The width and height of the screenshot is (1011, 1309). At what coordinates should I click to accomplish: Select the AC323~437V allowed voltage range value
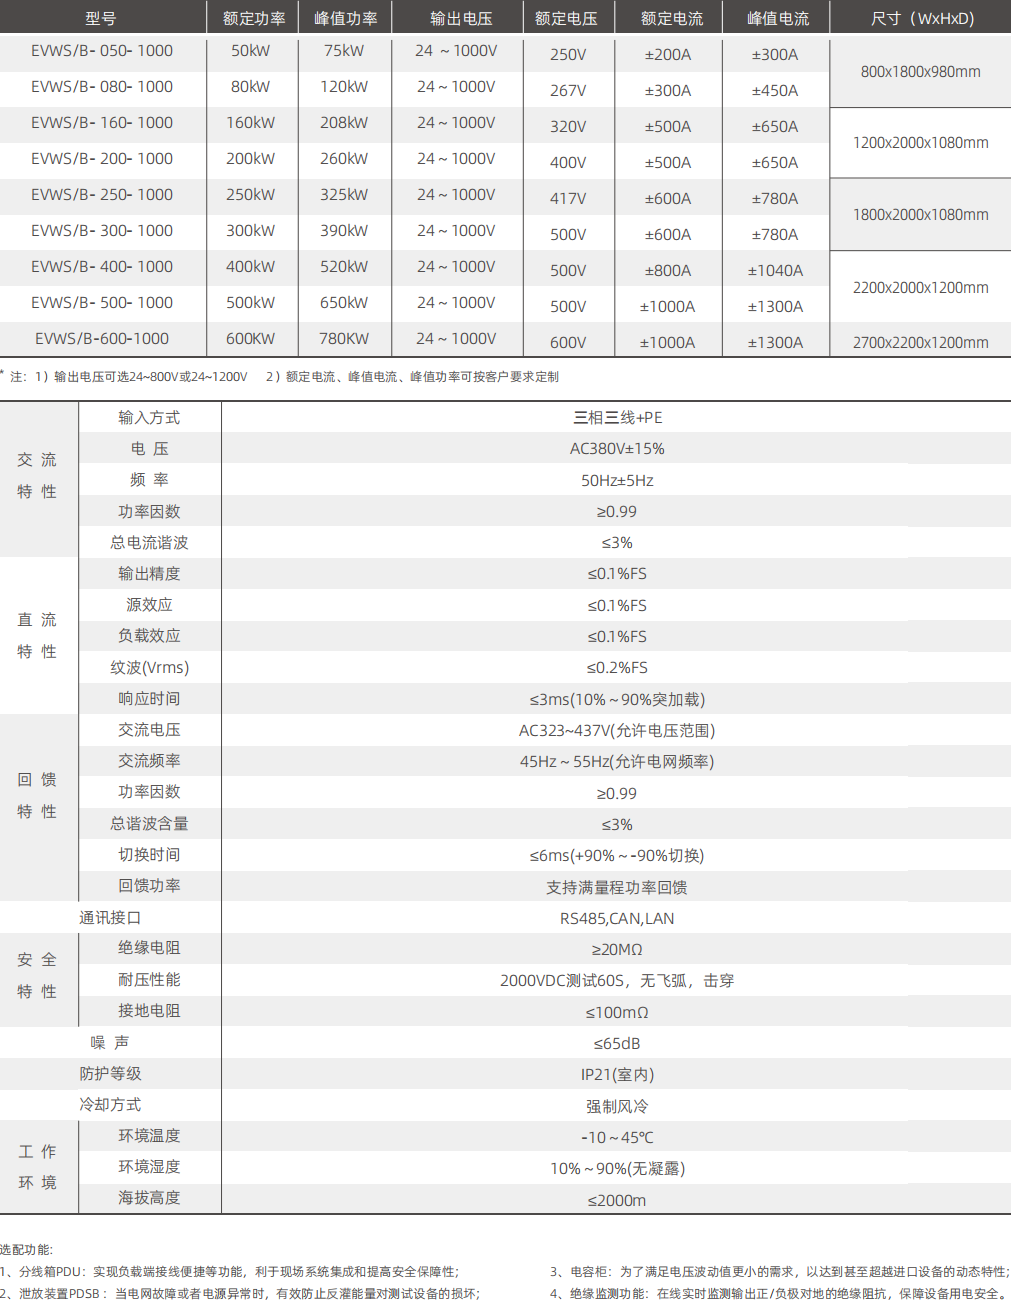point(617,731)
